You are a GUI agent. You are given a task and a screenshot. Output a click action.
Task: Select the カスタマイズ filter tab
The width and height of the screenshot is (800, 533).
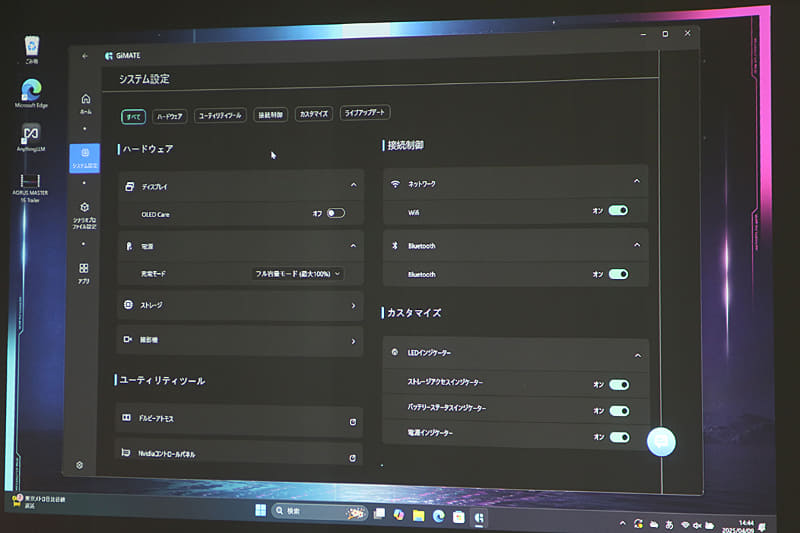(x=314, y=113)
